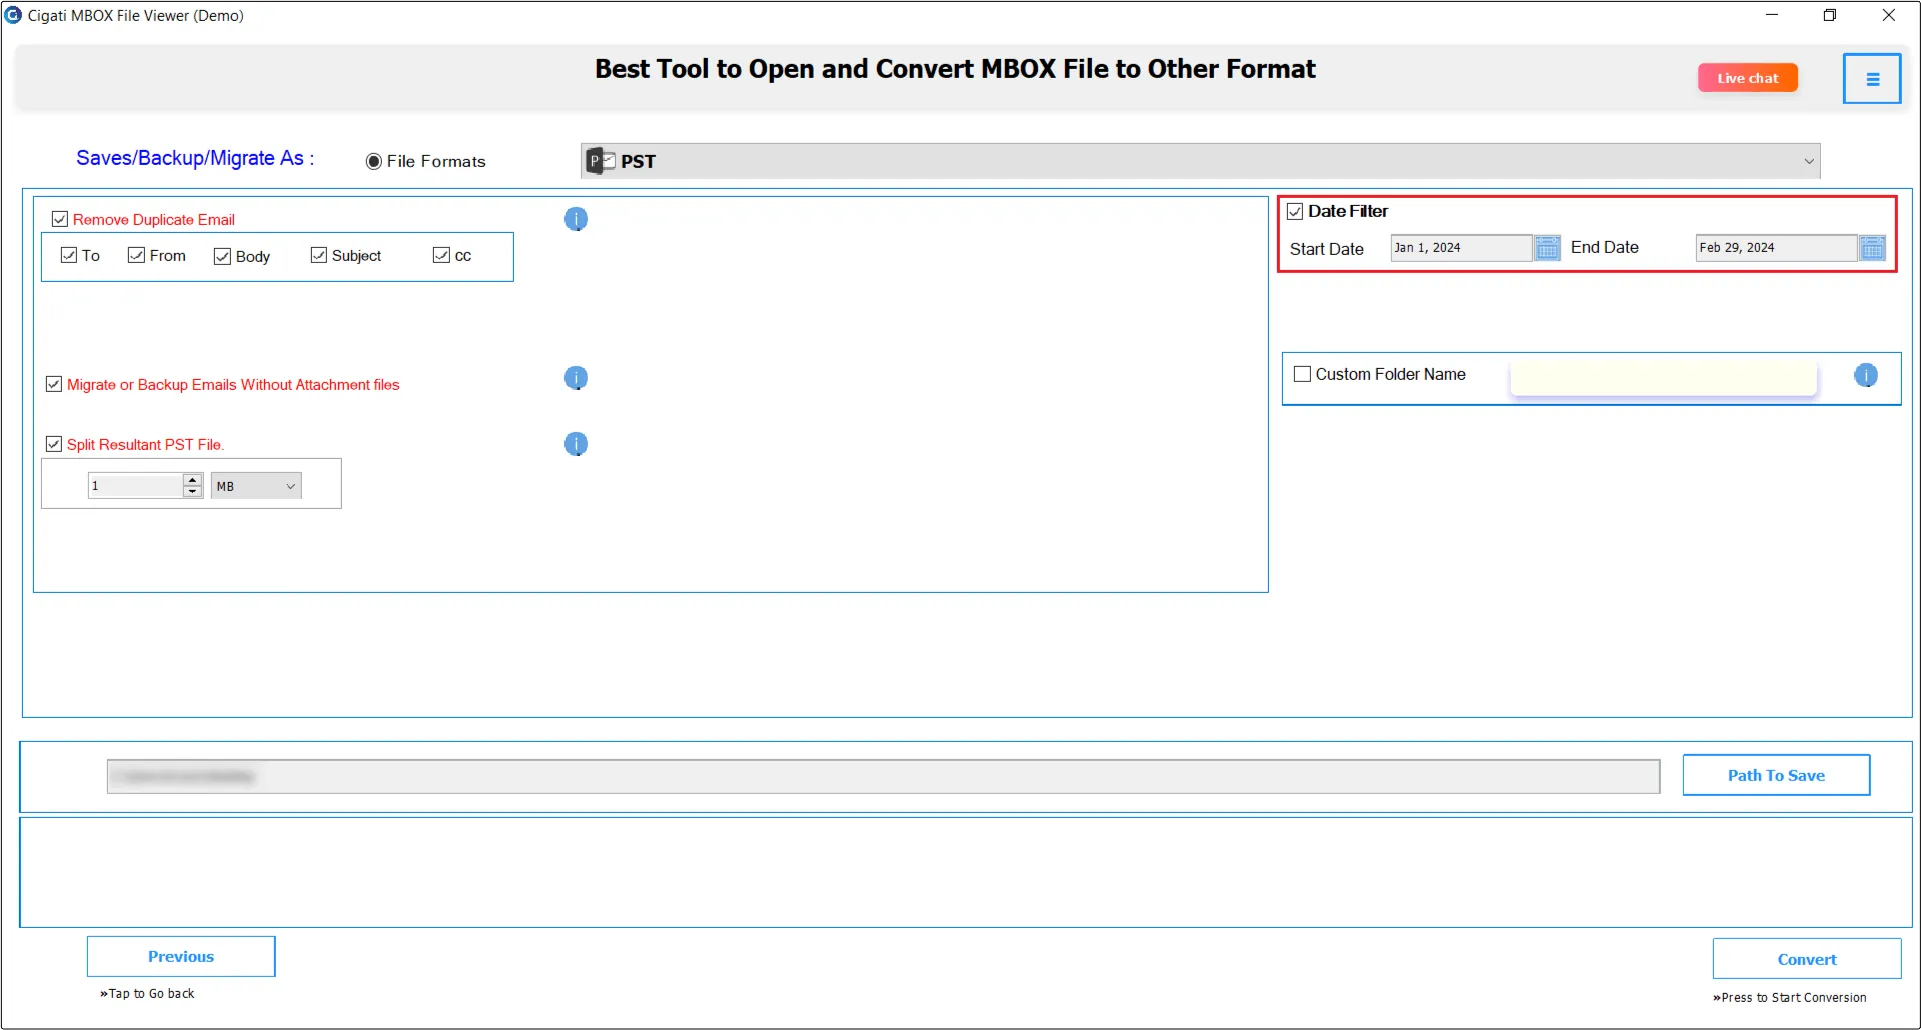Uncheck the Body field checkbox

[x=222, y=256]
